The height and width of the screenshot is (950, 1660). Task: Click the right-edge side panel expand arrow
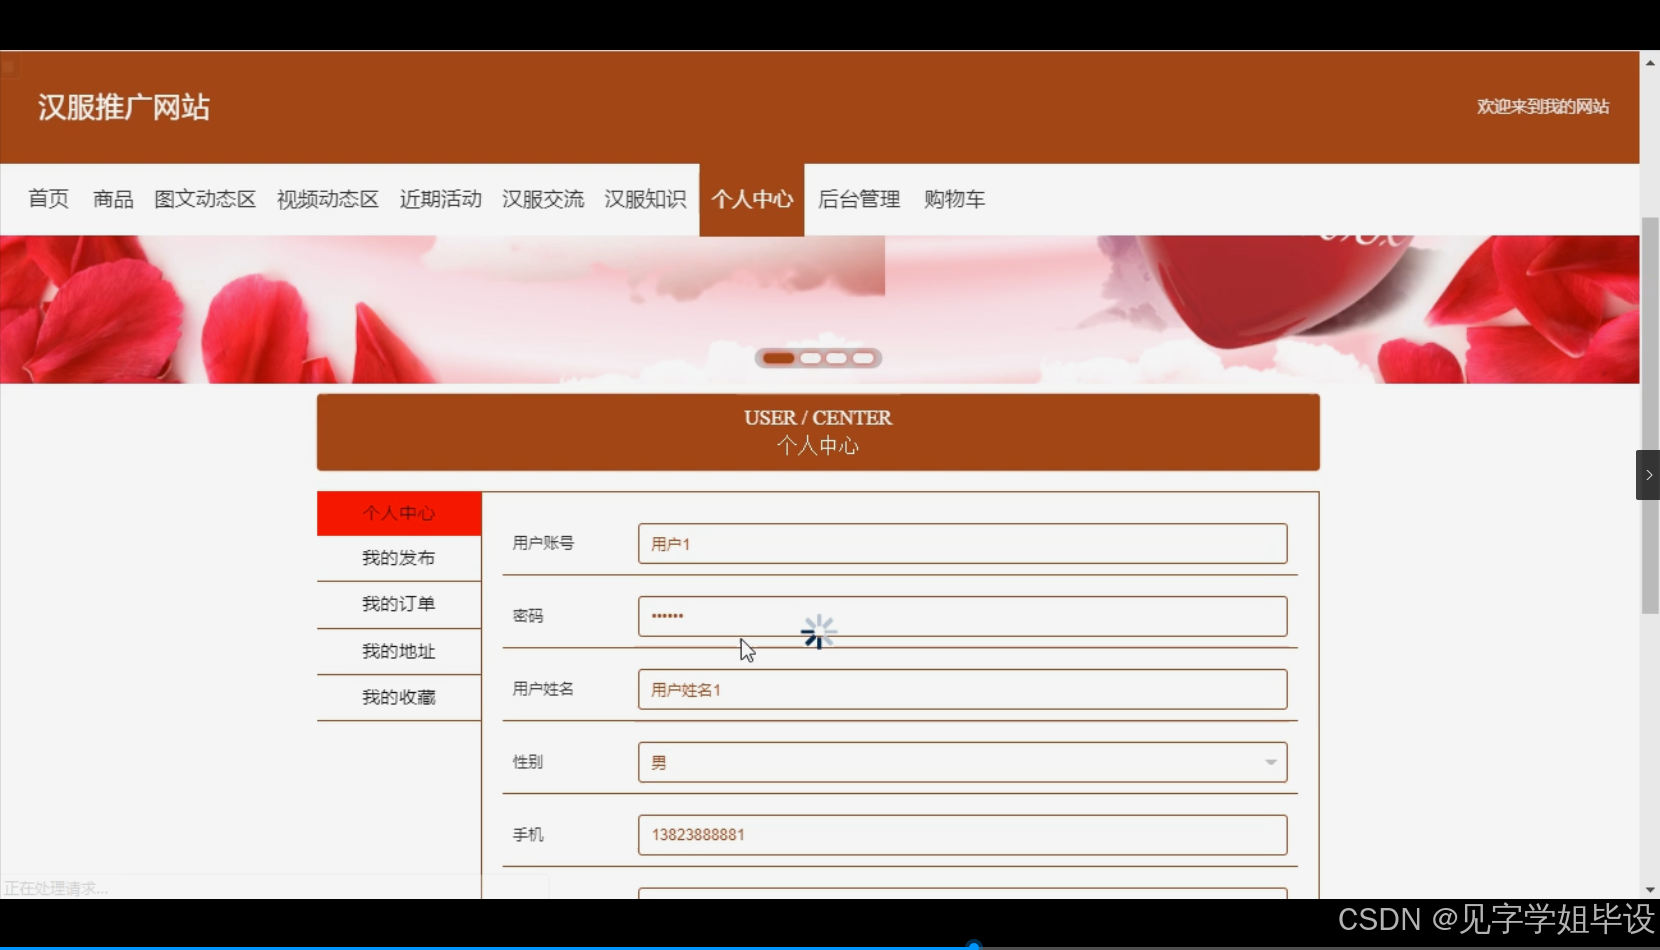pos(1648,475)
